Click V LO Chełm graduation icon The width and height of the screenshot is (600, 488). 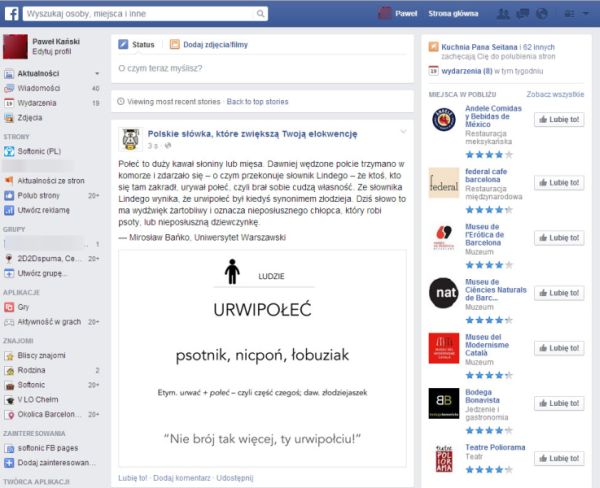click(x=9, y=400)
